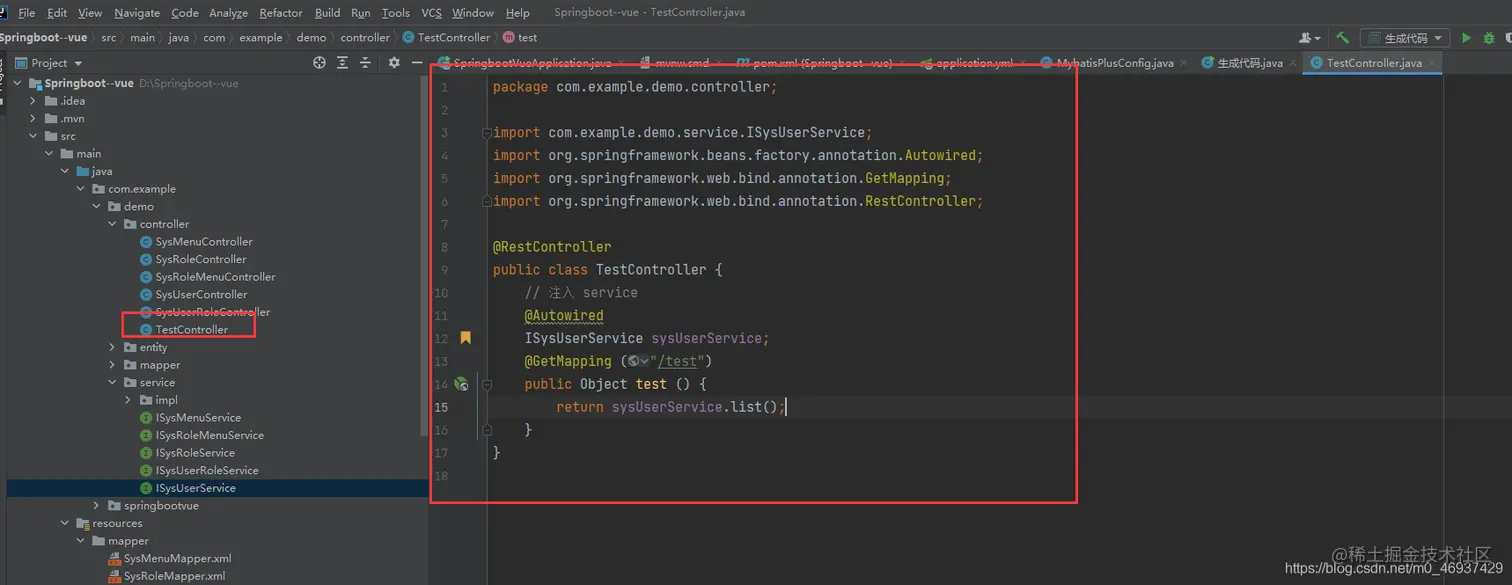This screenshot has width=1512, height=585.
Task: Click sysUserService.list() call on line 15
Action: pyautogui.click(x=695, y=407)
